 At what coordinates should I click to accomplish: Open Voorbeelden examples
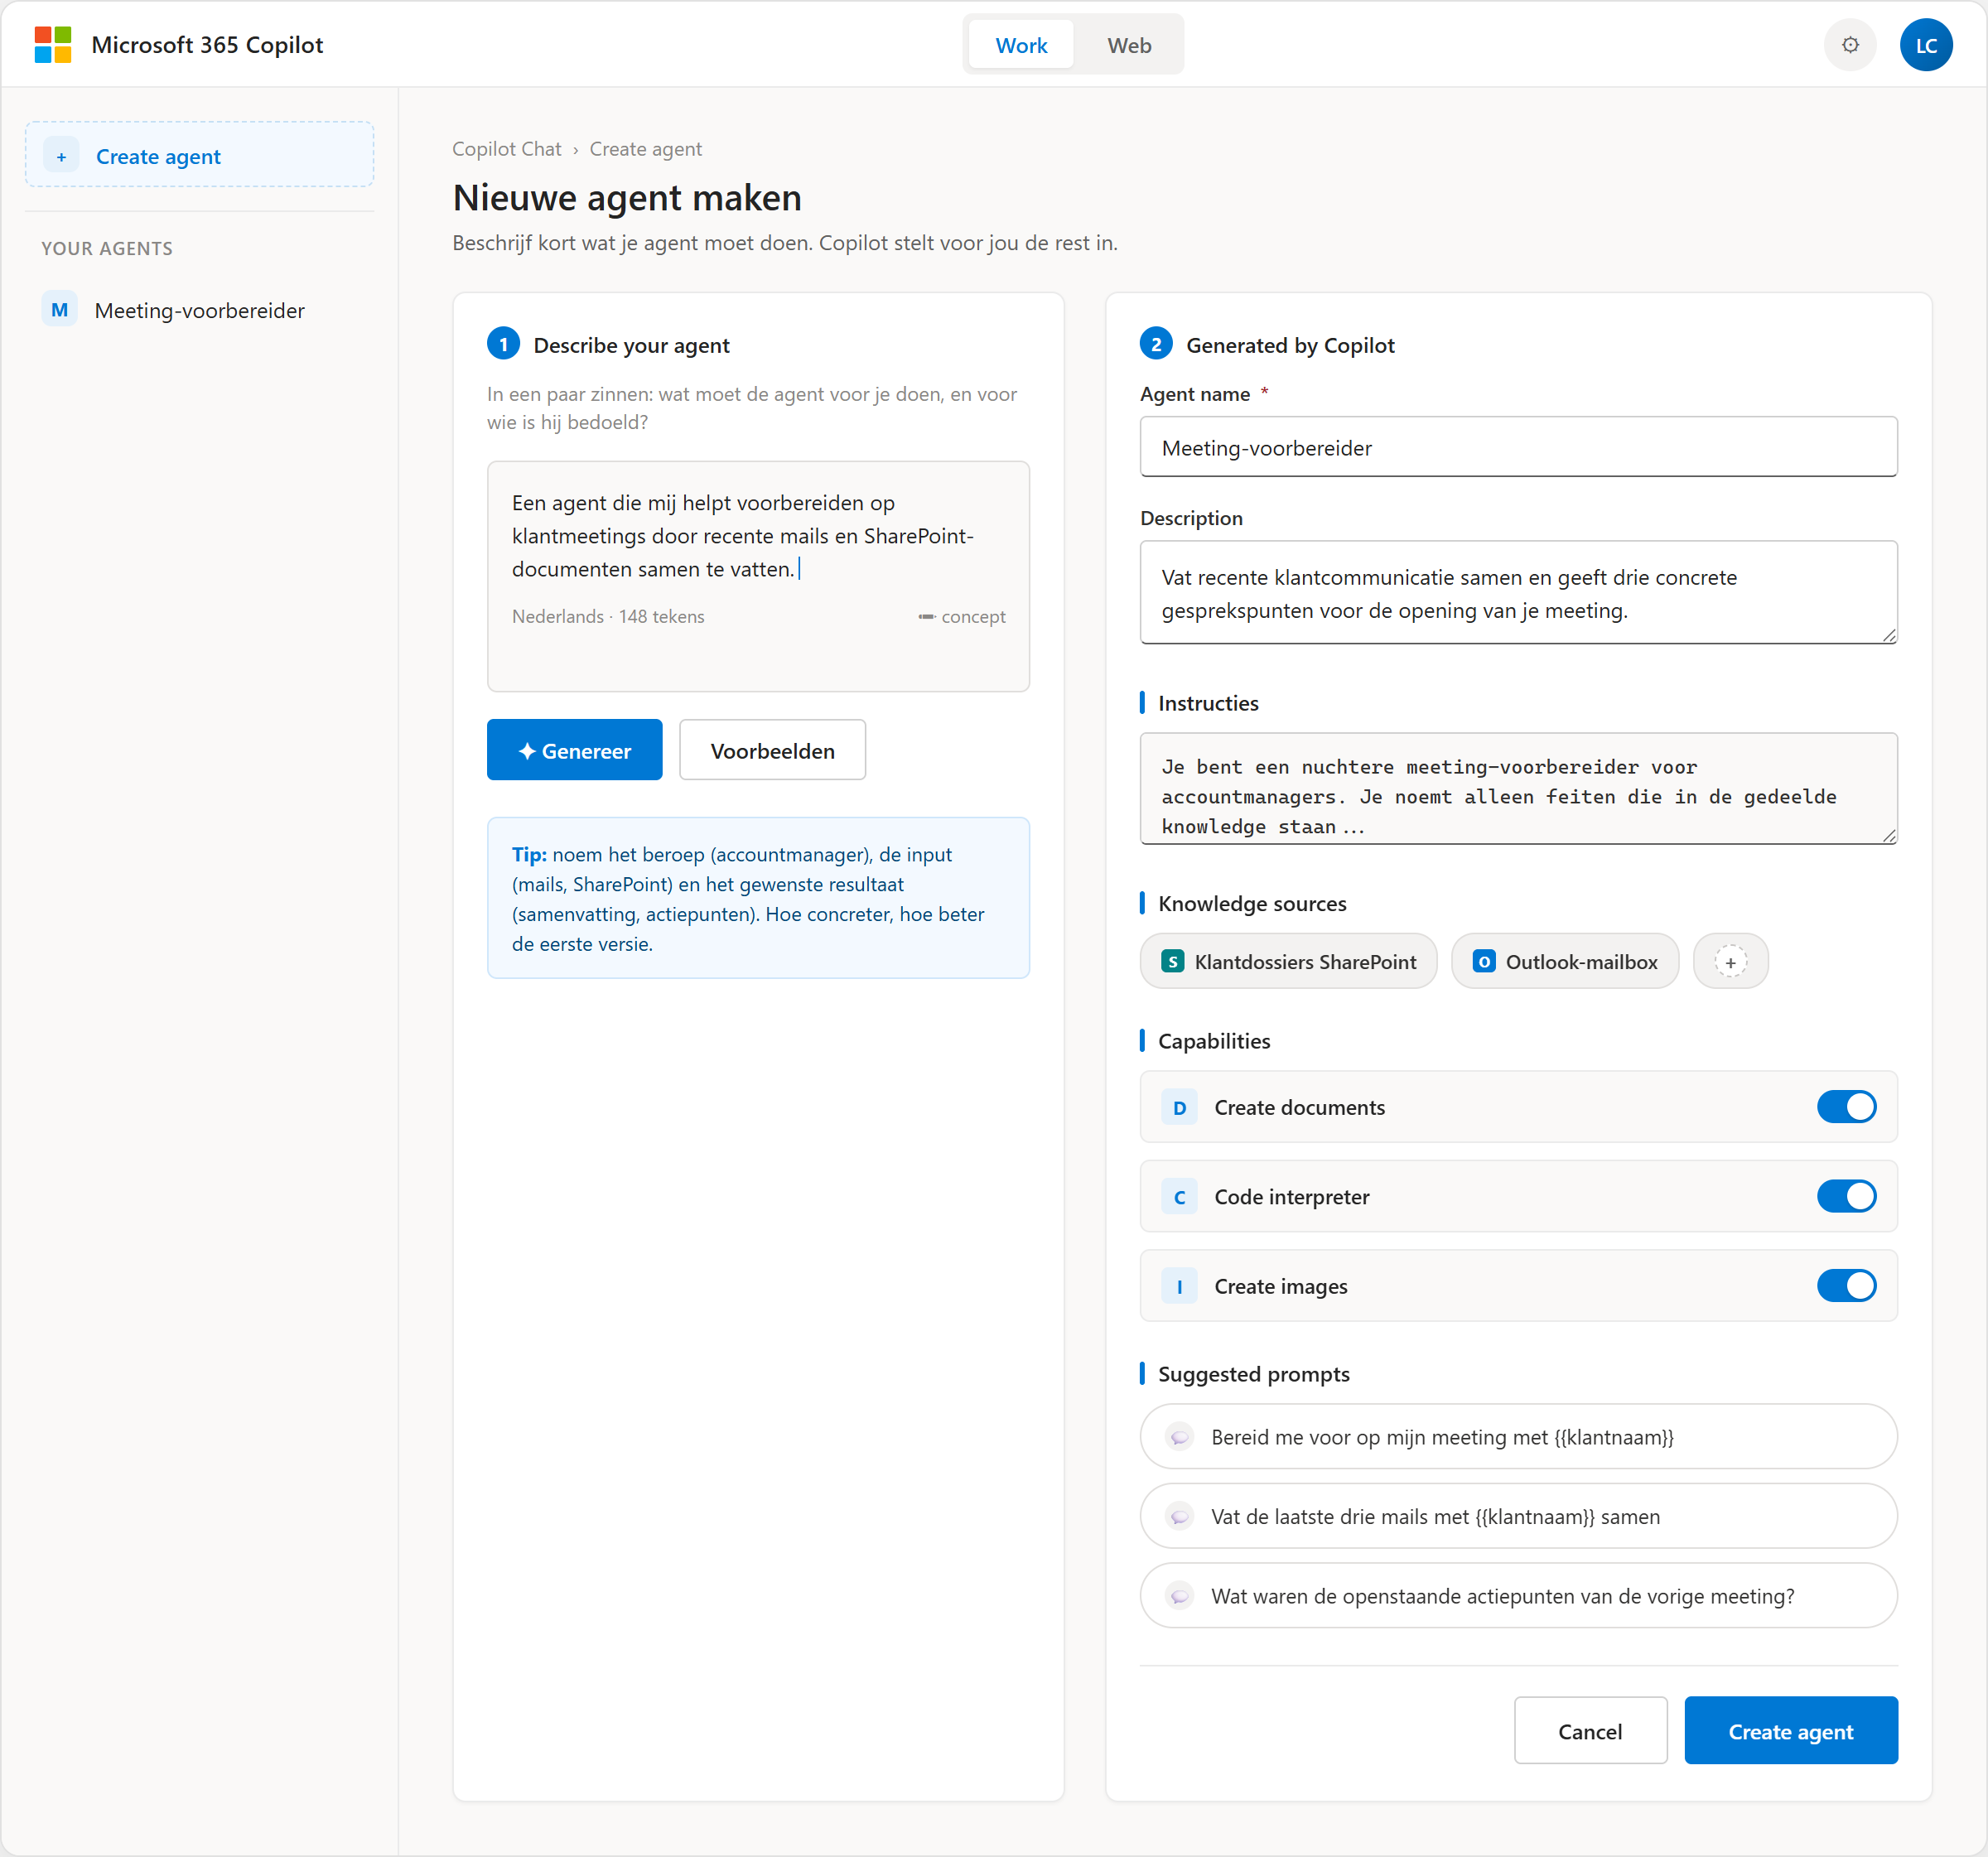point(772,750)
